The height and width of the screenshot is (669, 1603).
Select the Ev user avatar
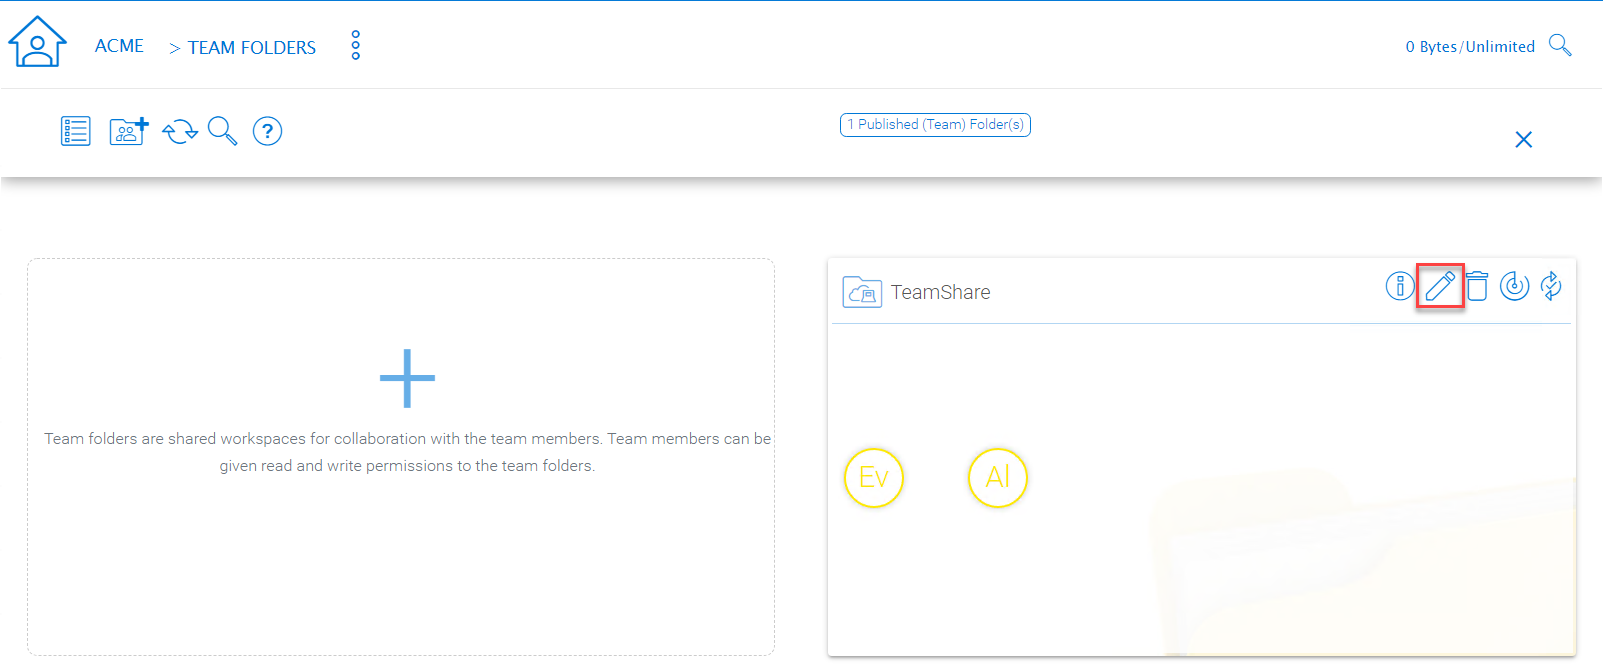874,478
